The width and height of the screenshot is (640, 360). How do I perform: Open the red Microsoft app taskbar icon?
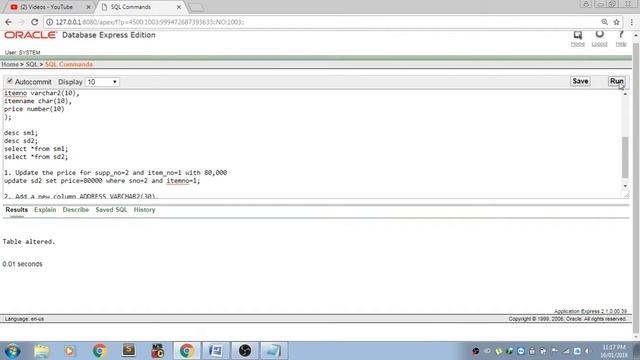158,351
